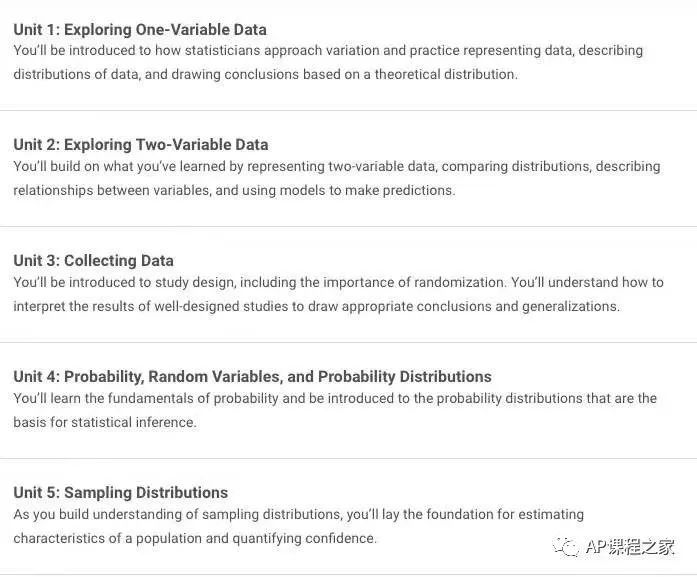The image size is (697, 577).
Task: Click 'theoretical distribution' phrase in Unit 1 text
Action: 446,74
